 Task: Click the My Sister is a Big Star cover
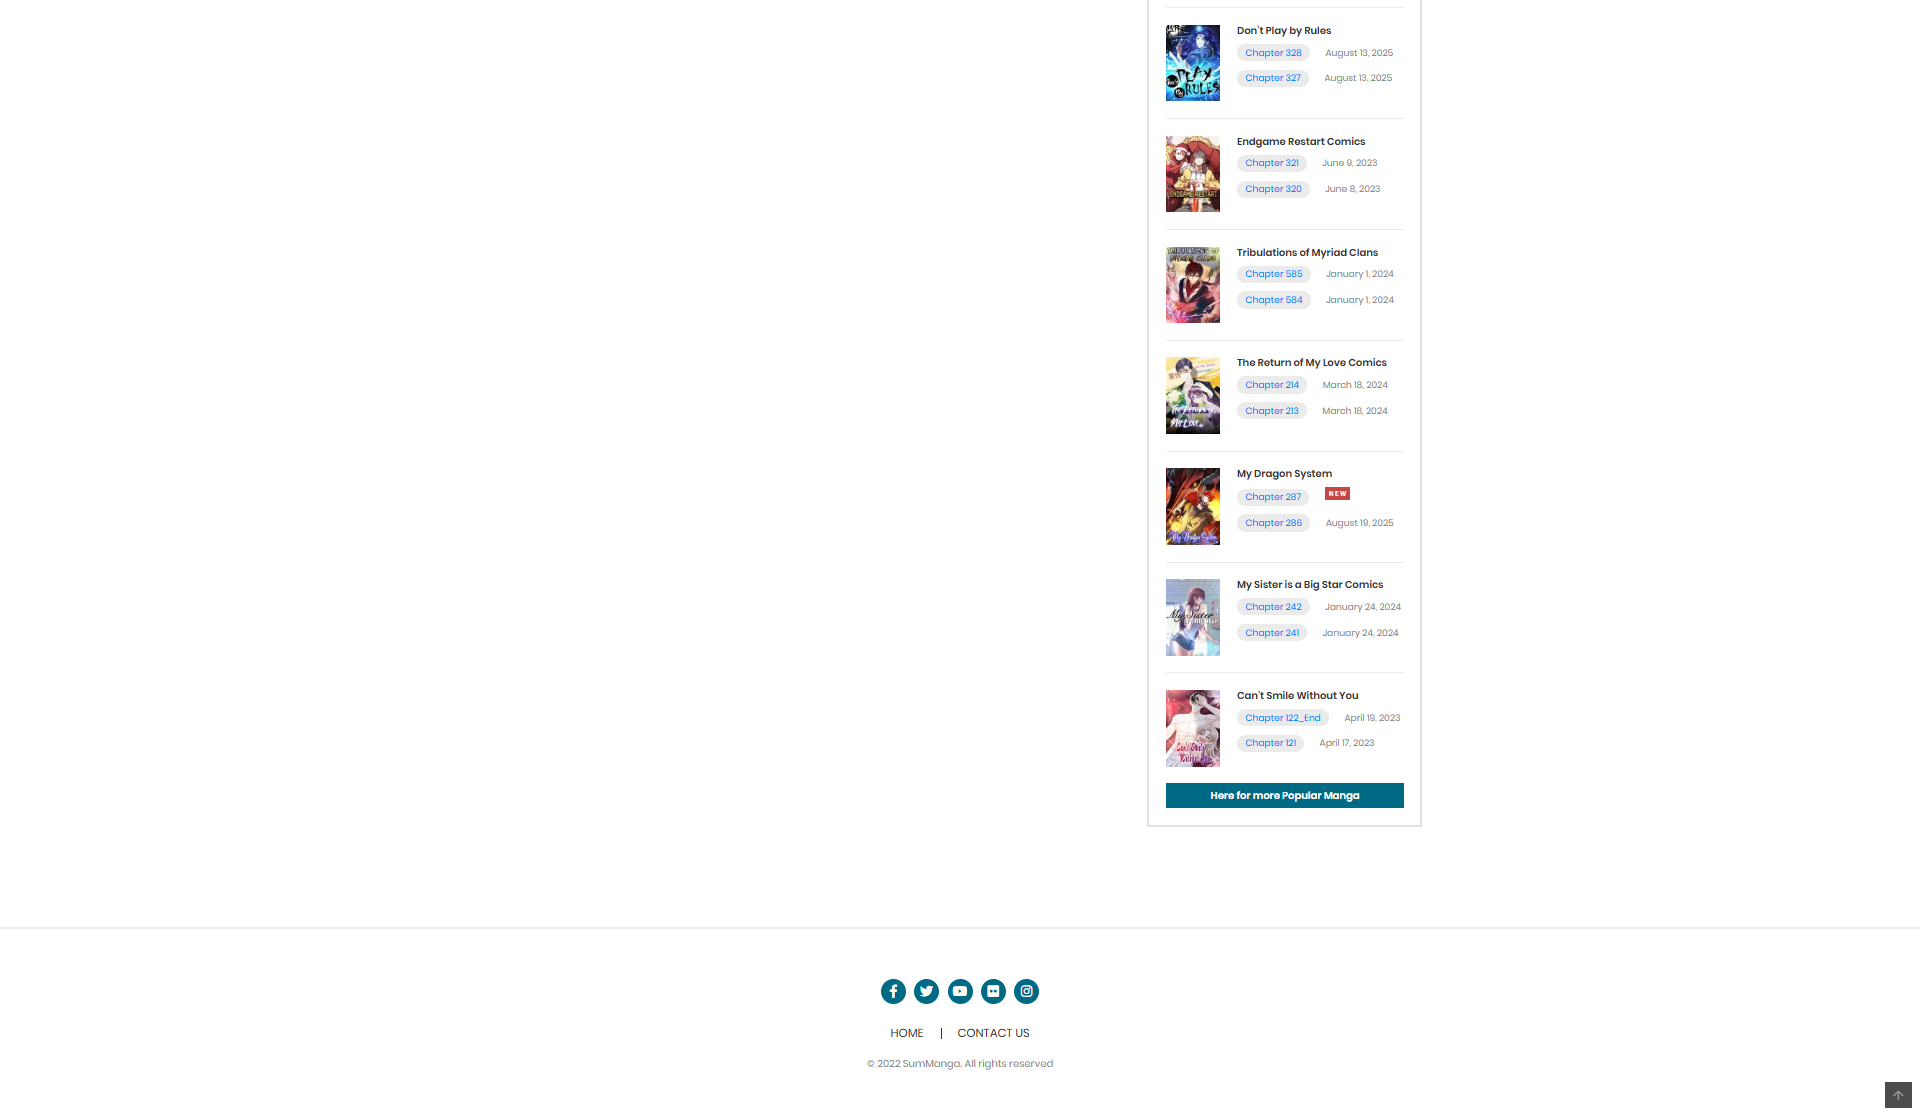click(x=1193, y=617)
